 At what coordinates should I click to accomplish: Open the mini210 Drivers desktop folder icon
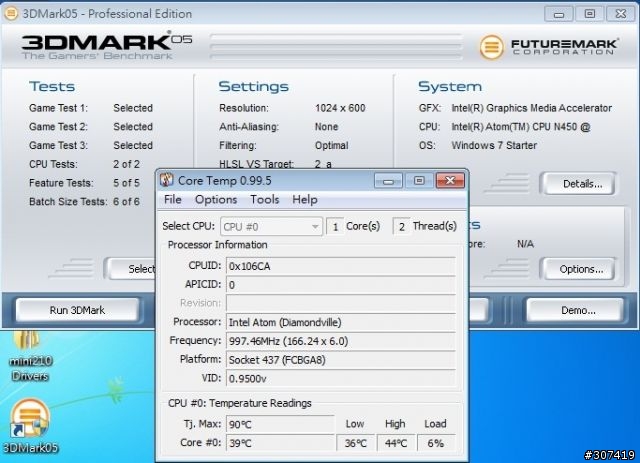(x=30, y=356)
